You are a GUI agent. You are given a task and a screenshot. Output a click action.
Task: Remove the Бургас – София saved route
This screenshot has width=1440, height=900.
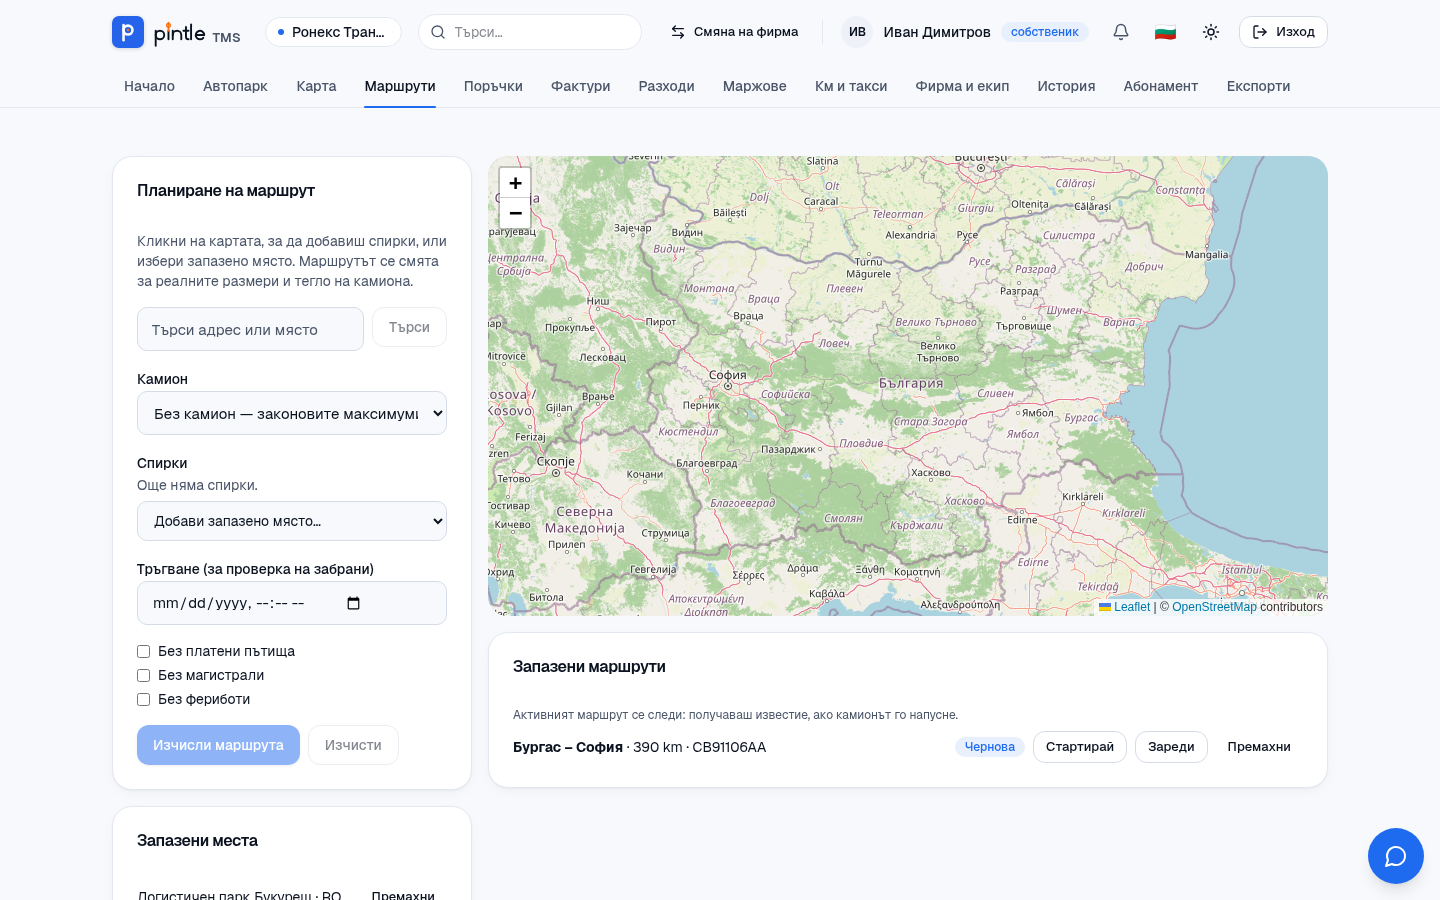click(x=1259, y=747)
